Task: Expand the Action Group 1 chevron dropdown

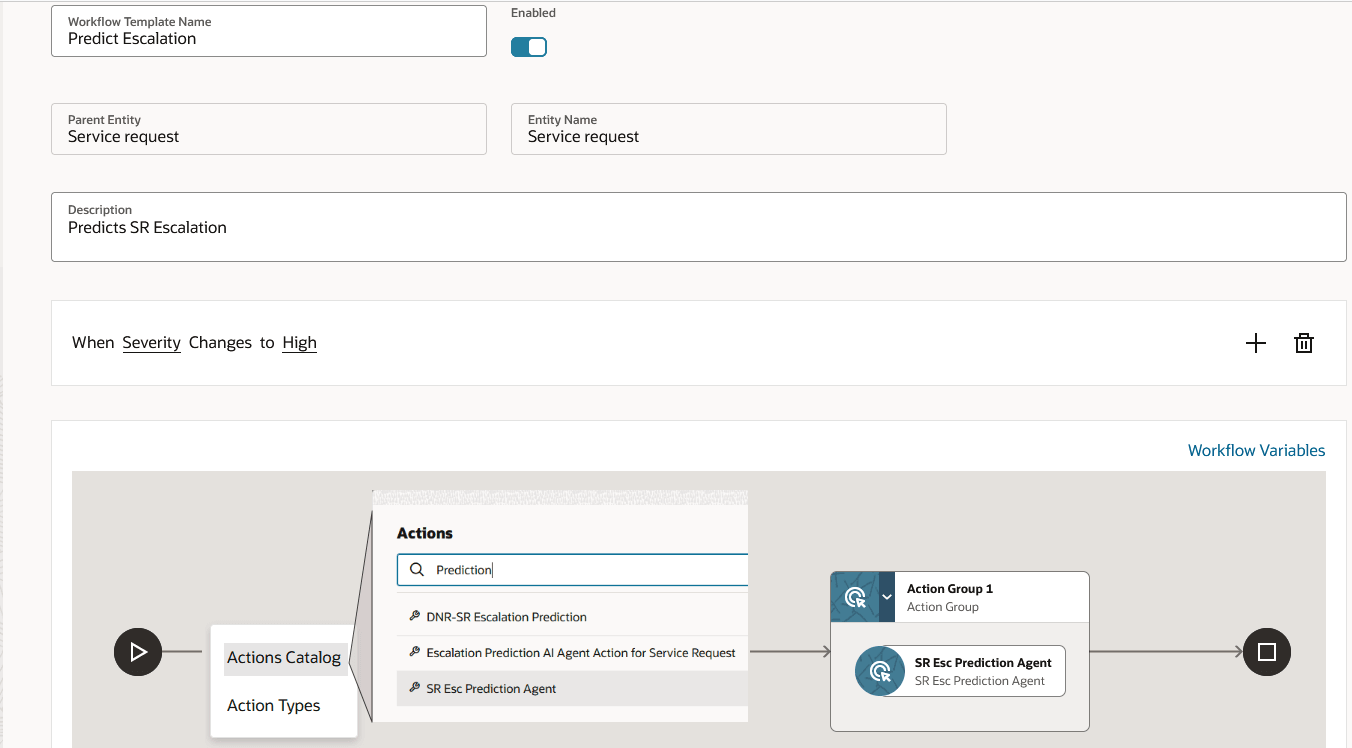Action: coord(888,596)
